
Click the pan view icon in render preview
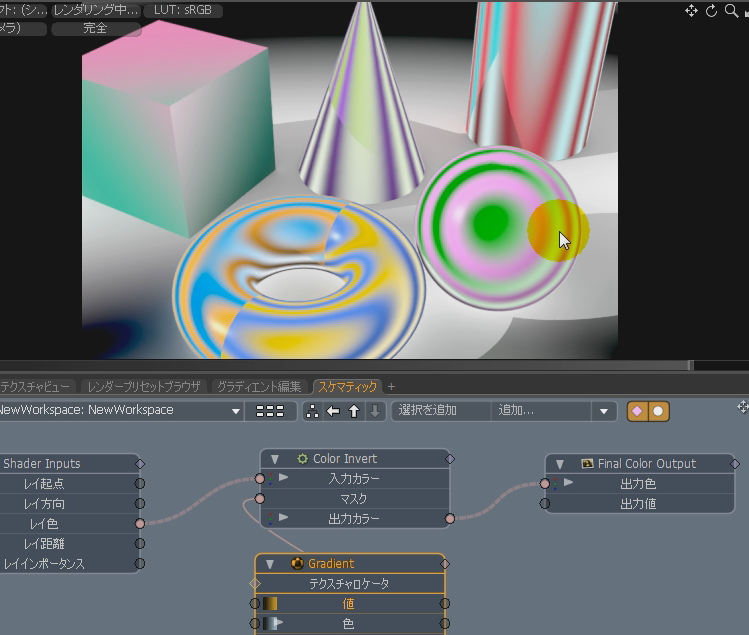[x=691, y=11]
